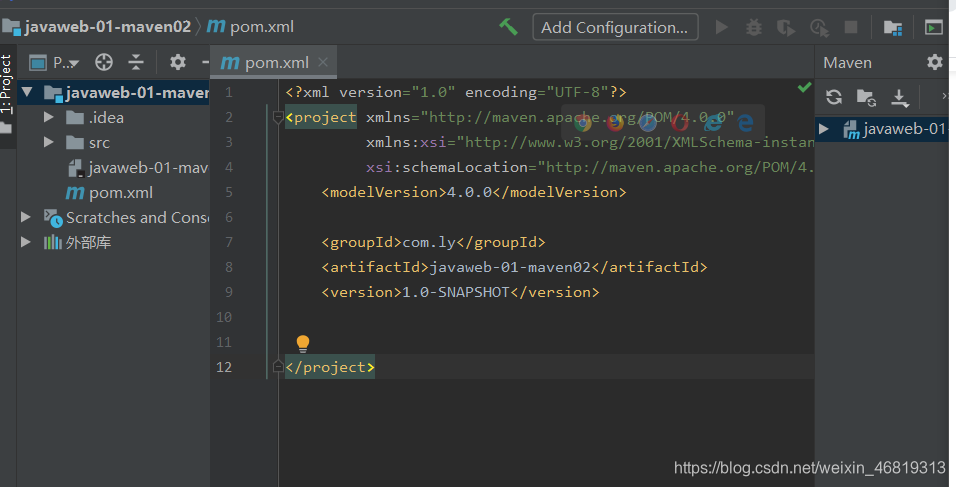
Task: Select the 外部库 library item
Action: coord(77,243)
